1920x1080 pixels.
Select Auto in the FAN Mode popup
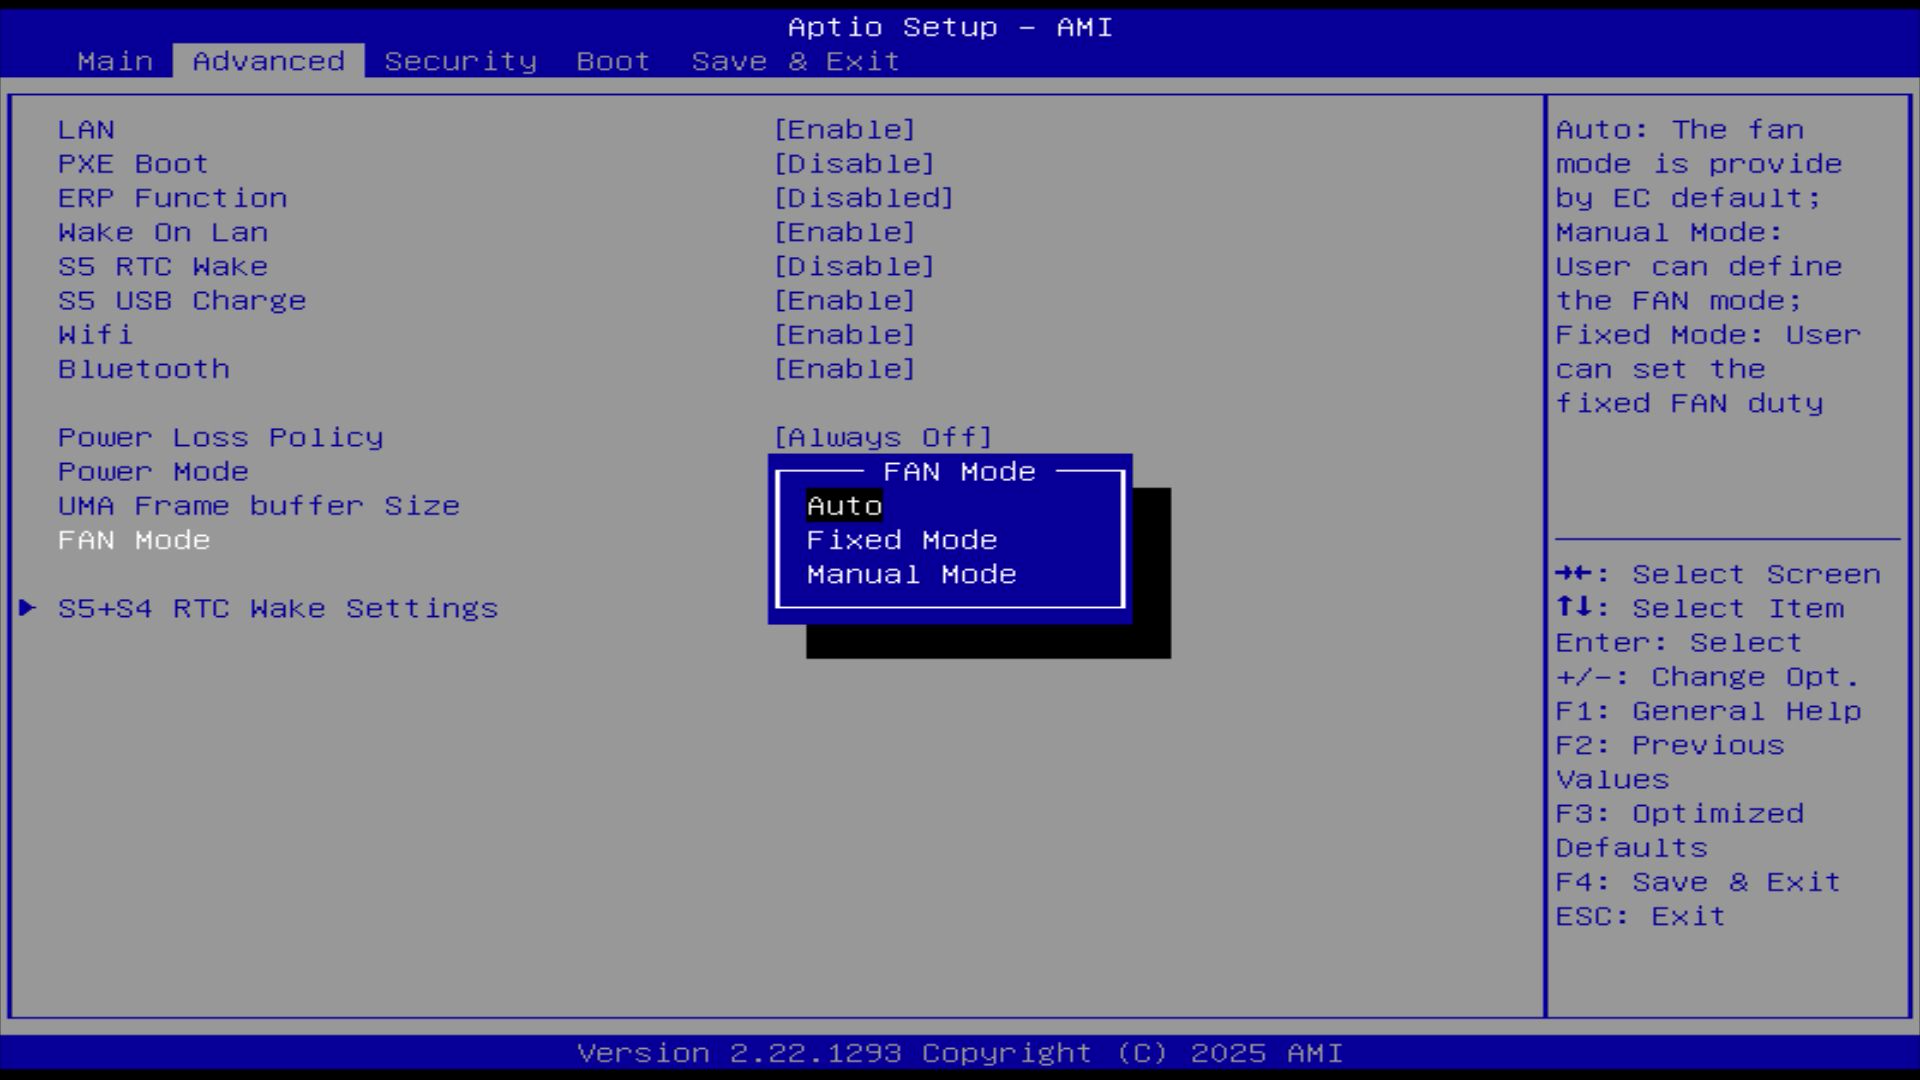844,506
